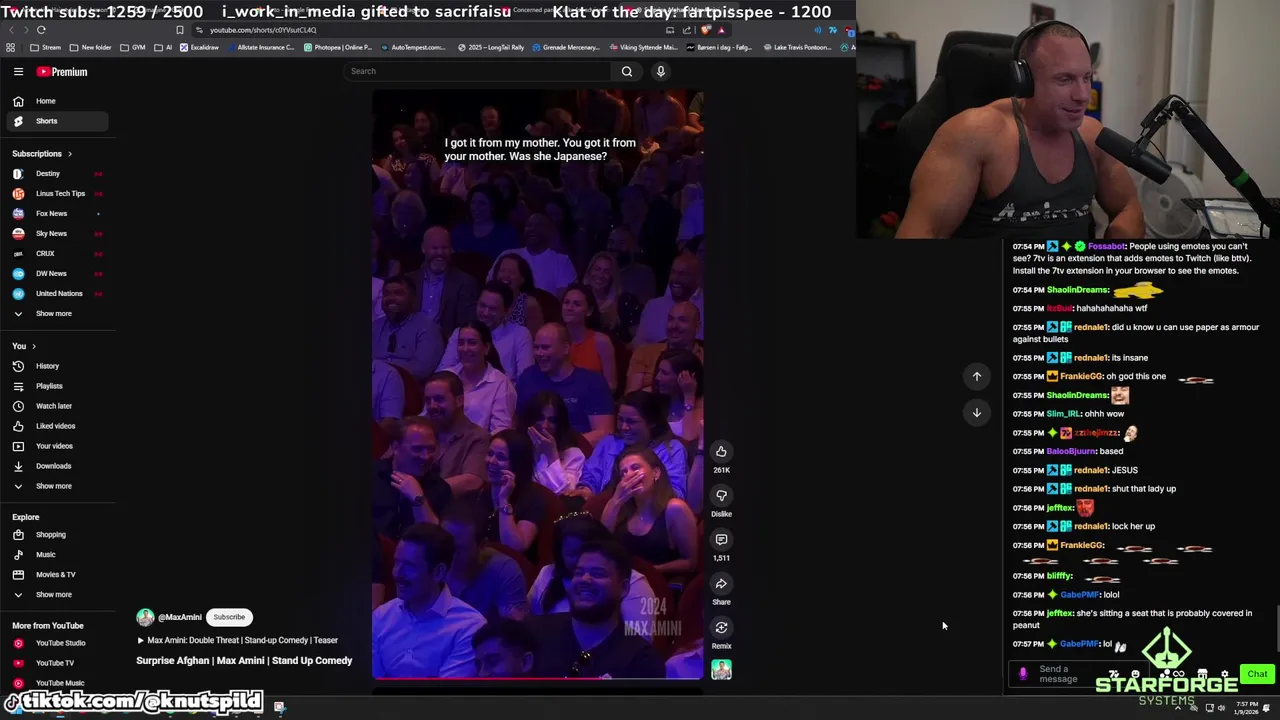1280x720 pixels.
Task: Expand Show more under Subscriptions
Action: pos(53,314)
